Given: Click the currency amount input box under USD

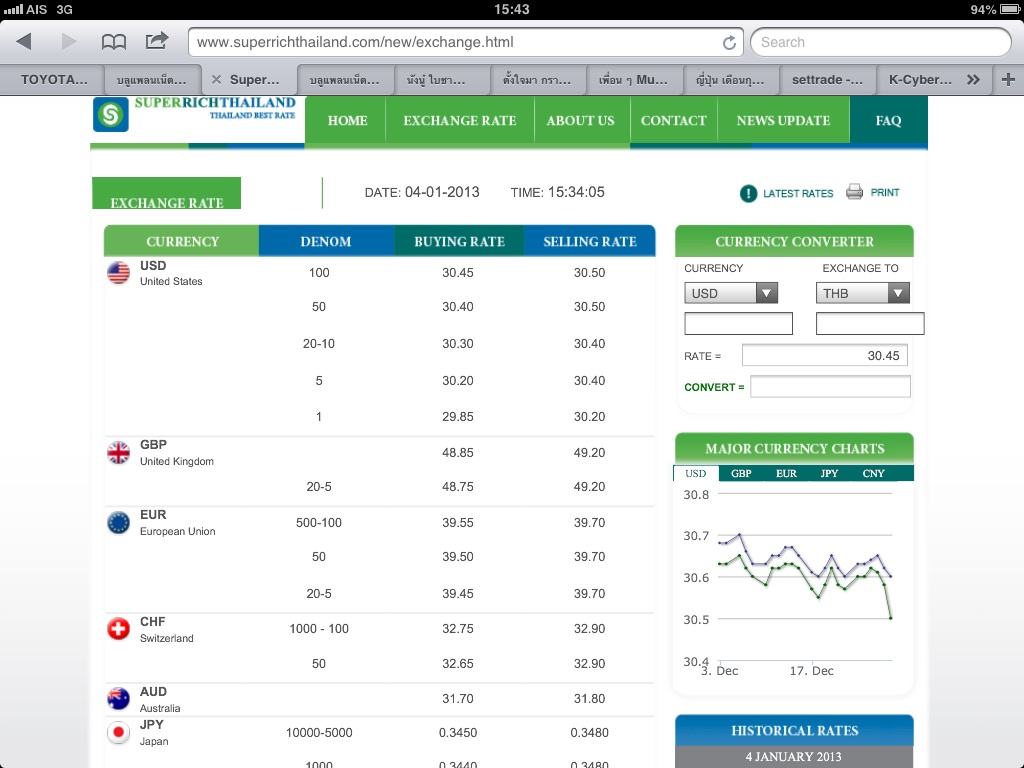Looking at the screenshot, I should tap(738, 323).
